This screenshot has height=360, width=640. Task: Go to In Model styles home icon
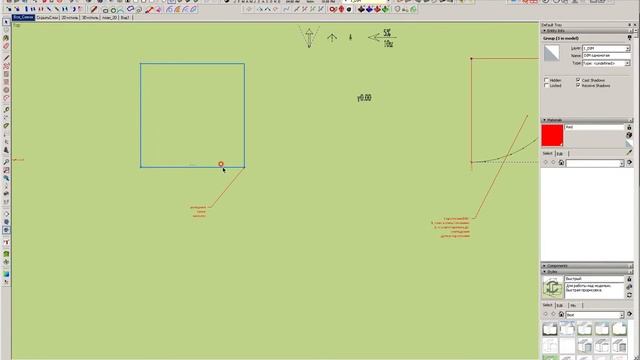(561, 315)
